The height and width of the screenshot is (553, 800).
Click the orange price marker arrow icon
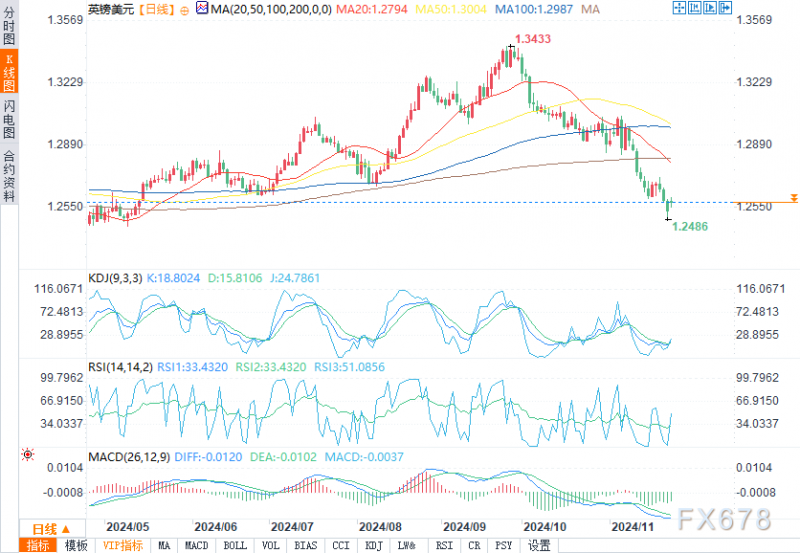coord(794,198)
